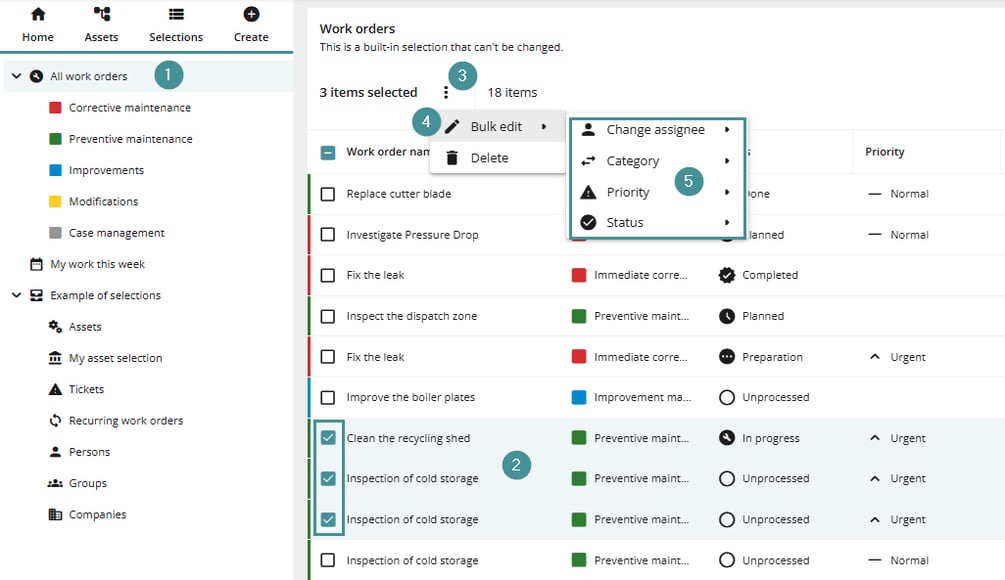Click Corrective maintenance red color square
The height and width of the screenshot is (580, 1005).
(x=56, y=108)
